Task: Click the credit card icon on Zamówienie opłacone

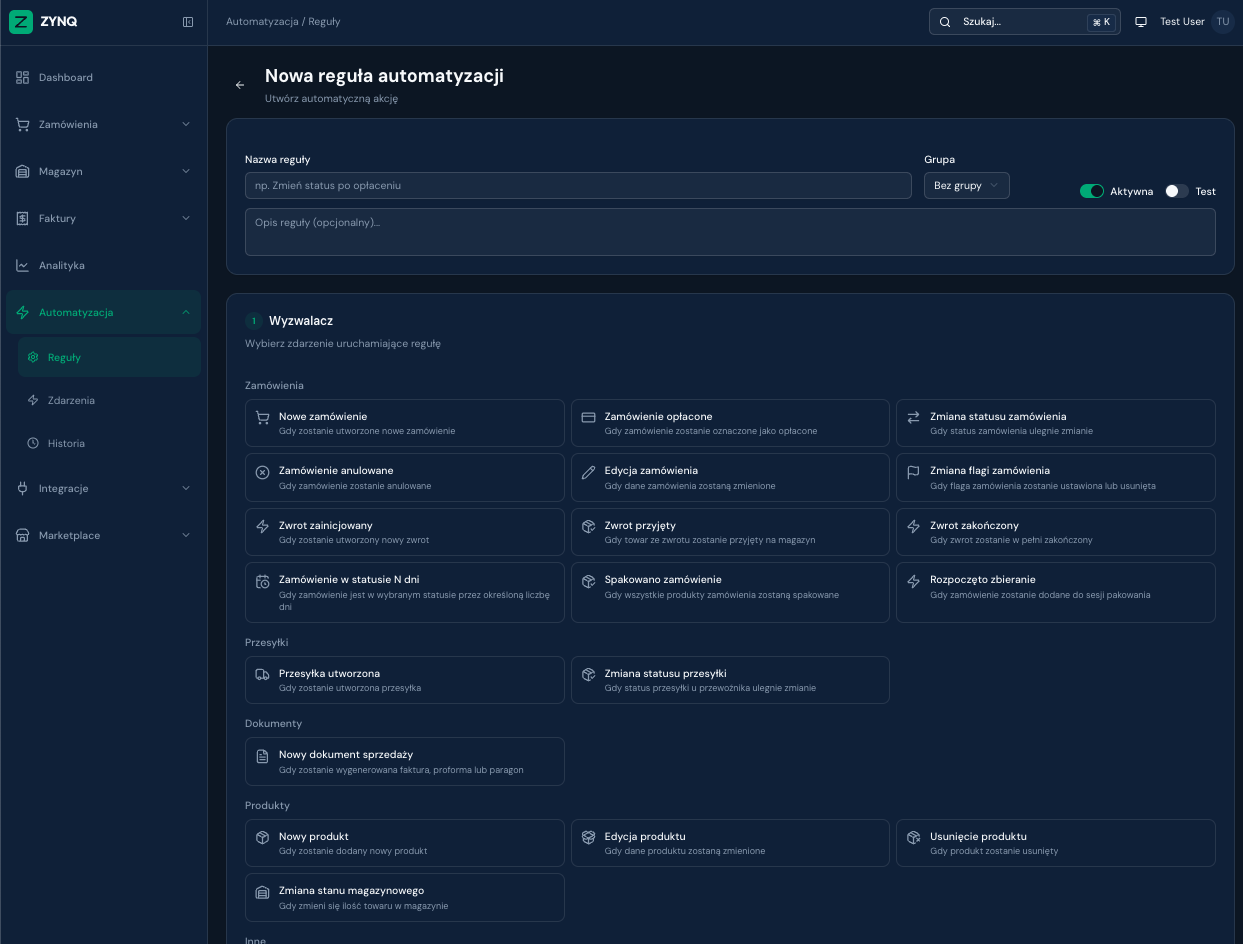Action: [x=588, y=417]
